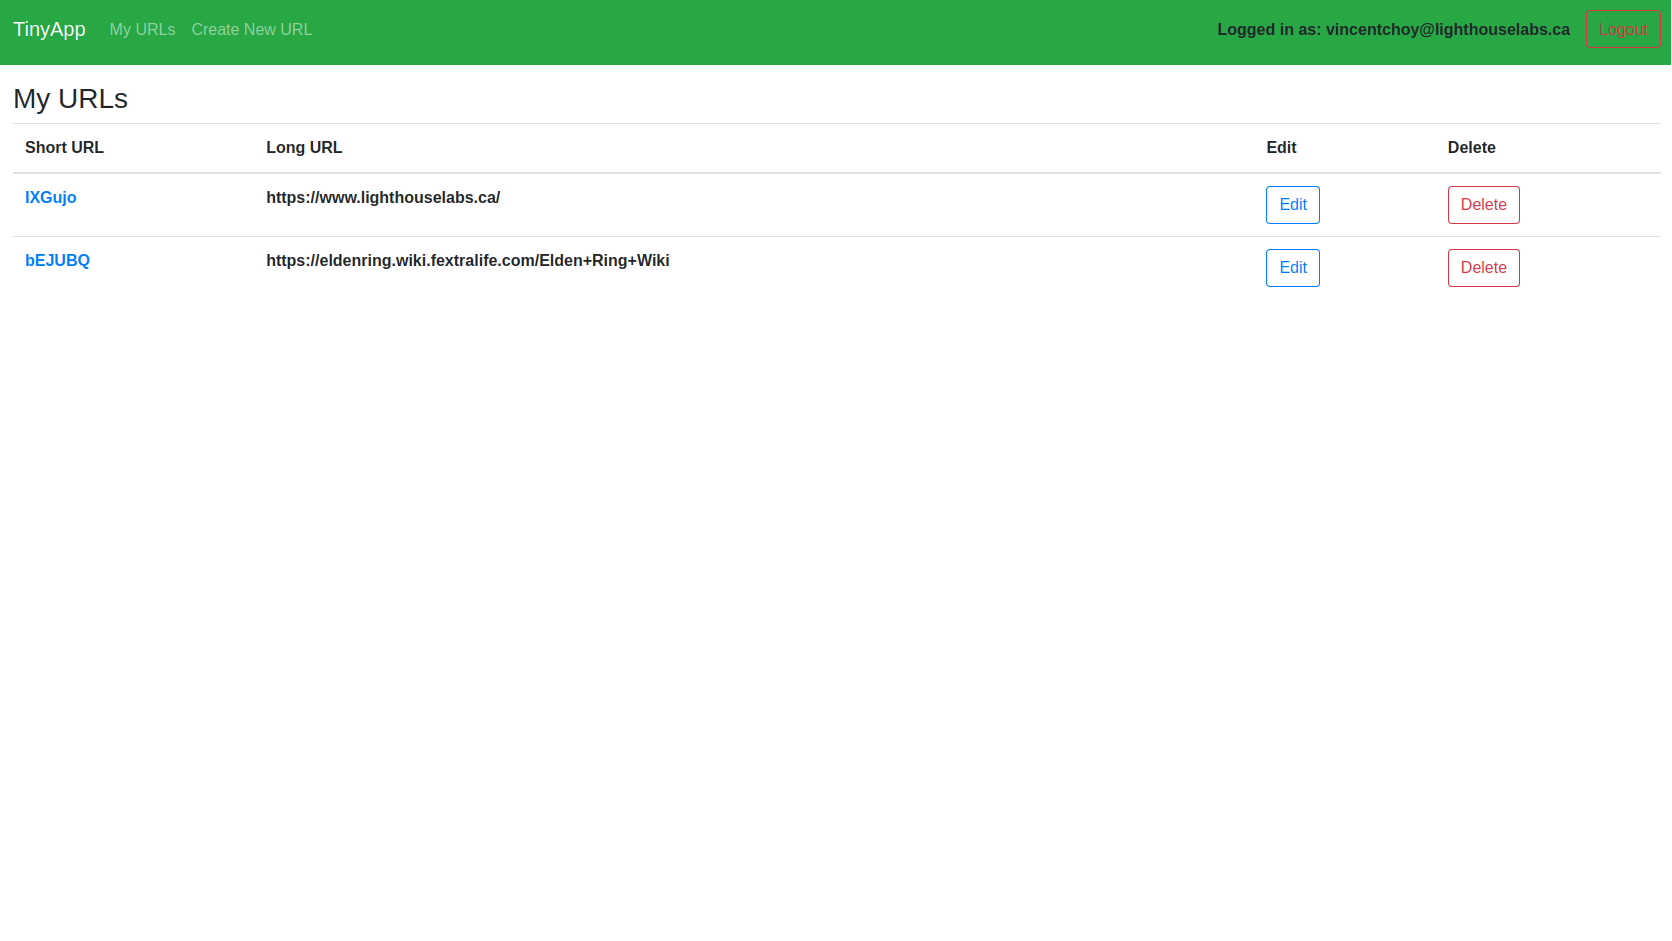The height and width of the screenshot is (941, 1672).
Task: Open the Create New URL page
Action: coord(251,29)
